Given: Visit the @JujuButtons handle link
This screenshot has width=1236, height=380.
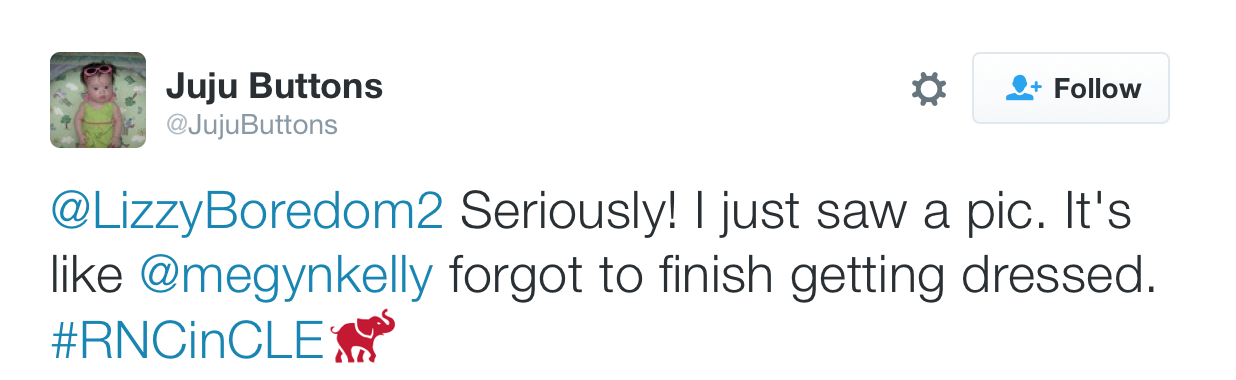Looking at the screenshot, I should click(251, 126).
